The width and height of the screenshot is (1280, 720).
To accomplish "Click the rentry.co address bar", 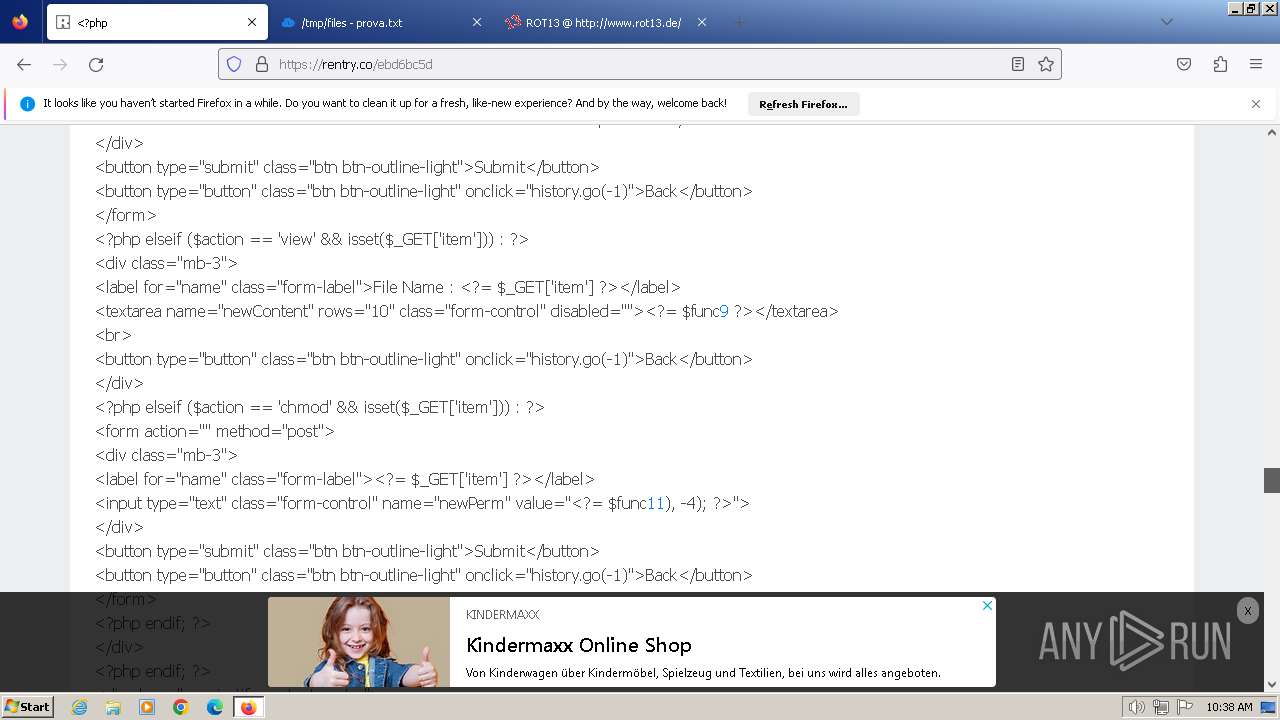I will point(640,64).
